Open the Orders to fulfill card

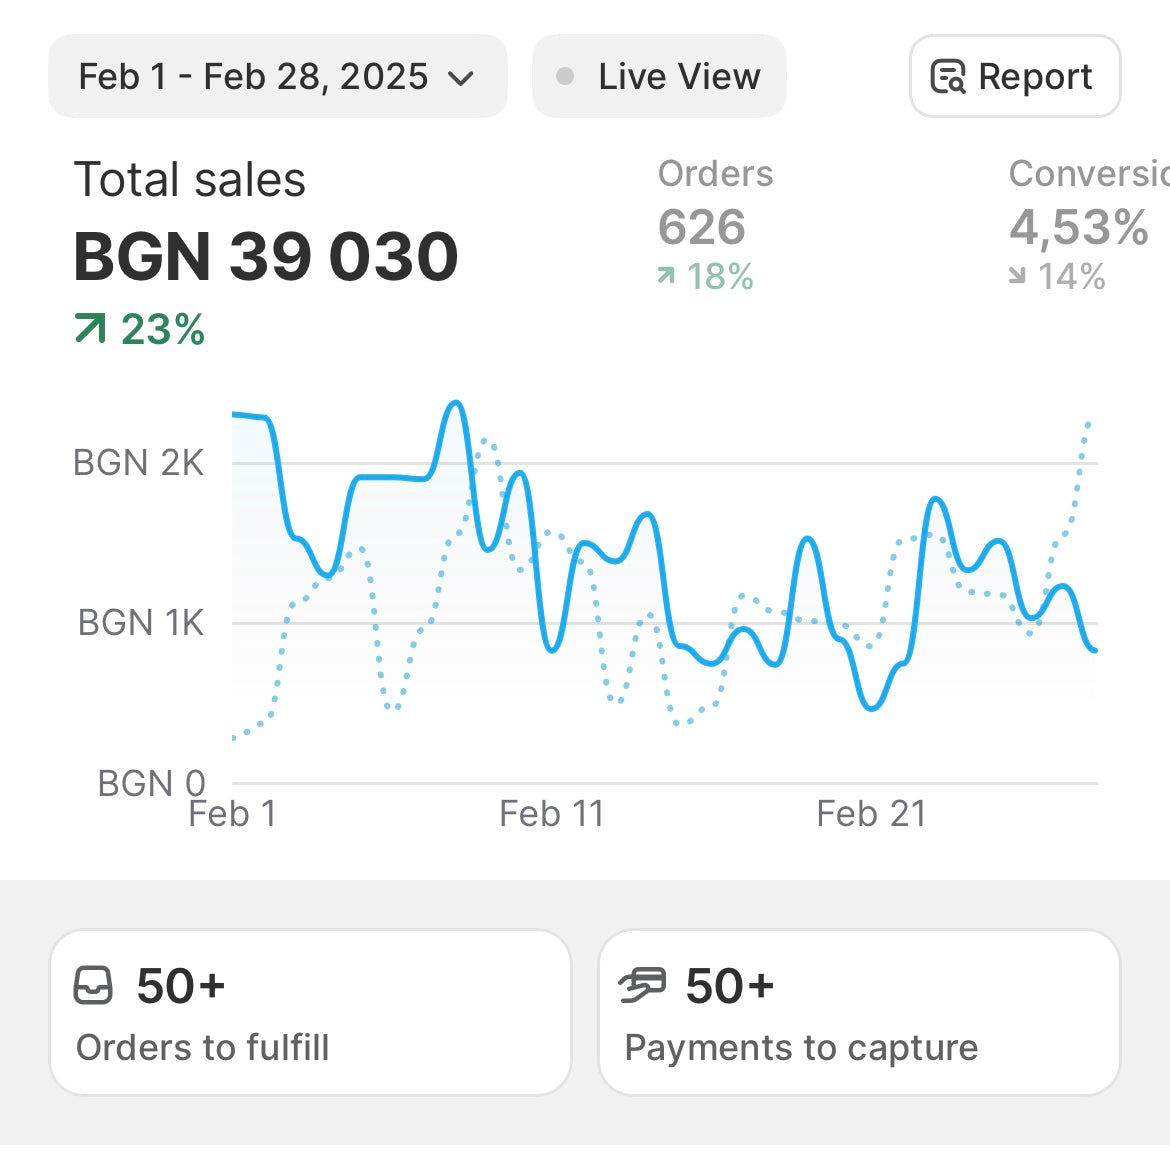310,1013
